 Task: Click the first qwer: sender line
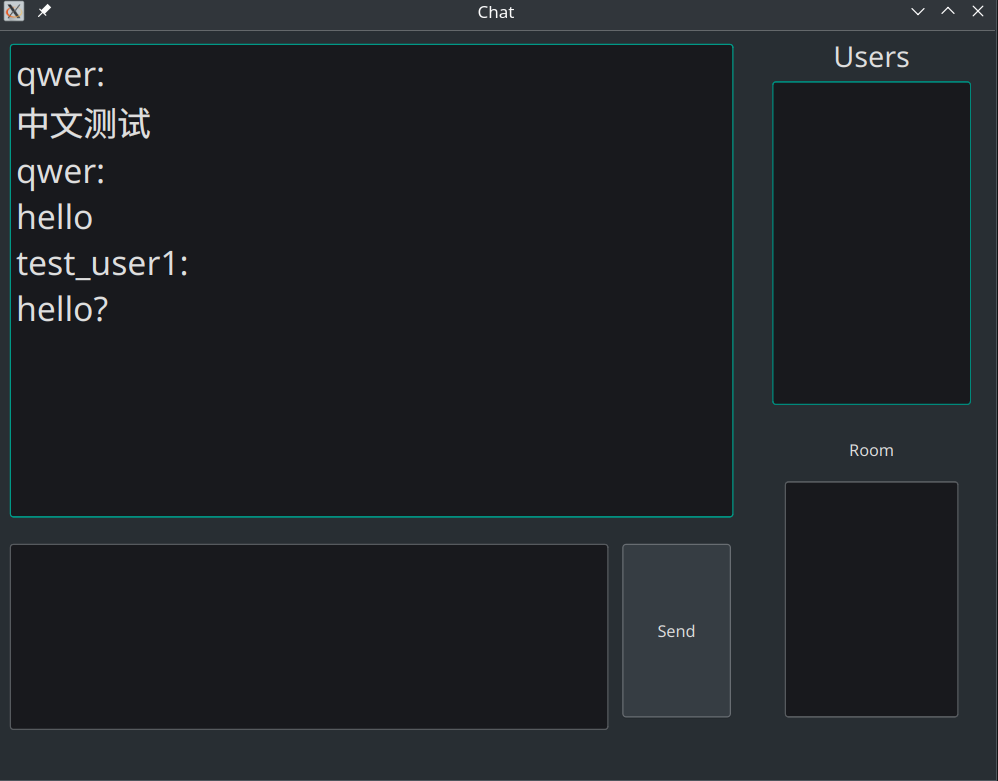pos(61,76)
